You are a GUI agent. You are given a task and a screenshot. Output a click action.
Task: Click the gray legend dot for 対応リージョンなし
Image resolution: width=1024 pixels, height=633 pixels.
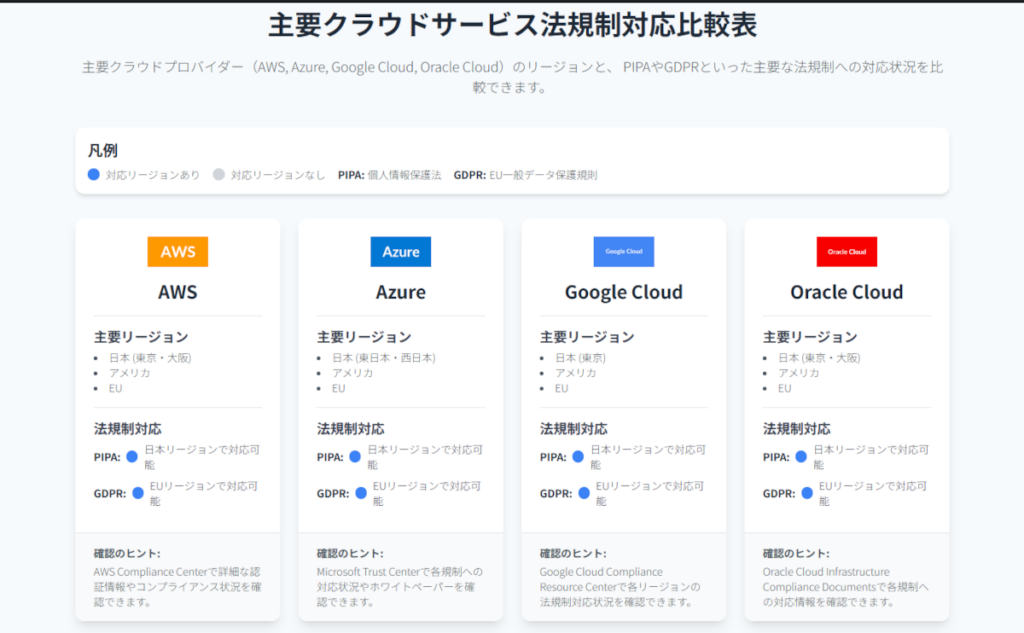[x=219, y=174]
